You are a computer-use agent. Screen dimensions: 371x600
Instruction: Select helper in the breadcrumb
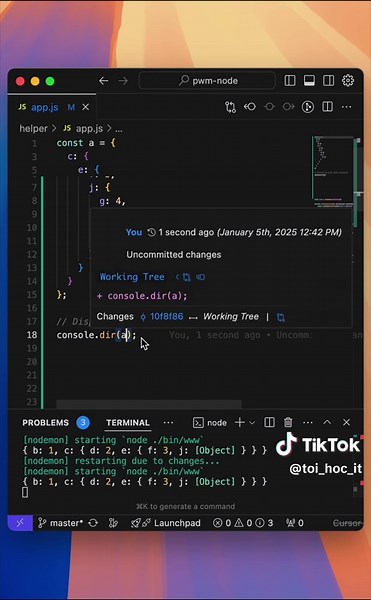click(33, 129)
